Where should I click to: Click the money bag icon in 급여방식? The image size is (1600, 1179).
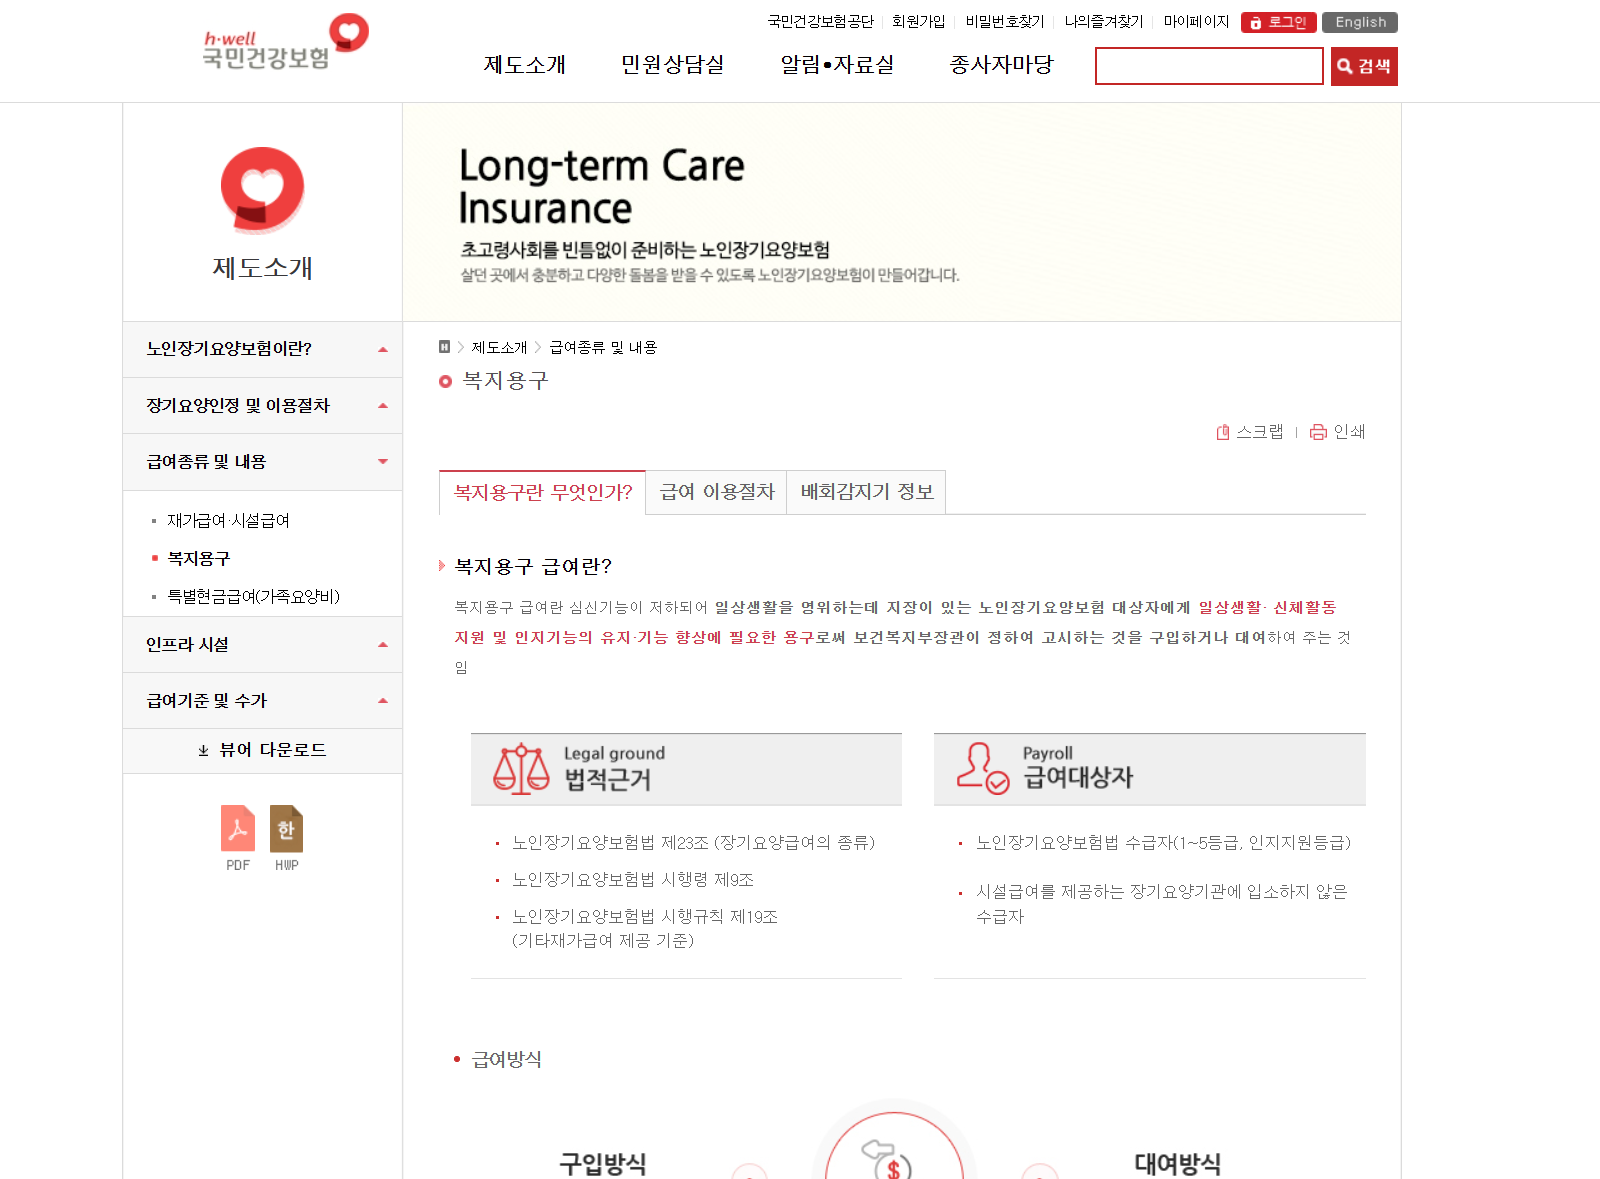pyautogui.click(x=888, y=1160)
